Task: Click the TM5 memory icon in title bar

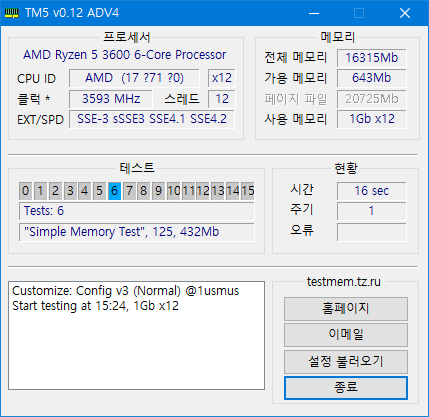Action: tap(12, 13)
